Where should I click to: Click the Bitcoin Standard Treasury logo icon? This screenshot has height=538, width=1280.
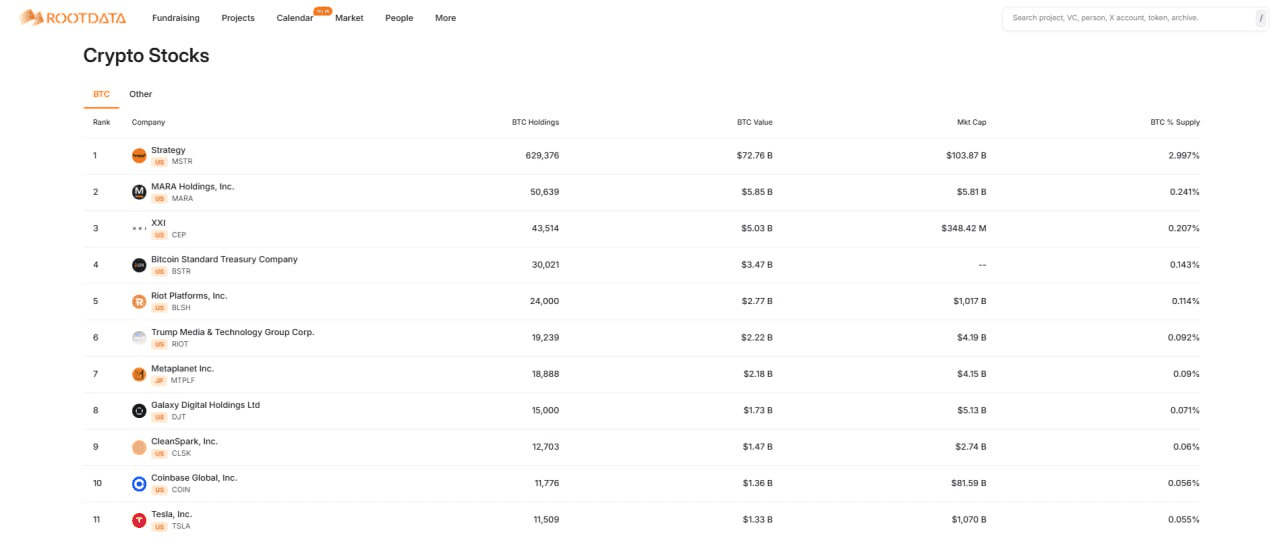coord(139,265)
